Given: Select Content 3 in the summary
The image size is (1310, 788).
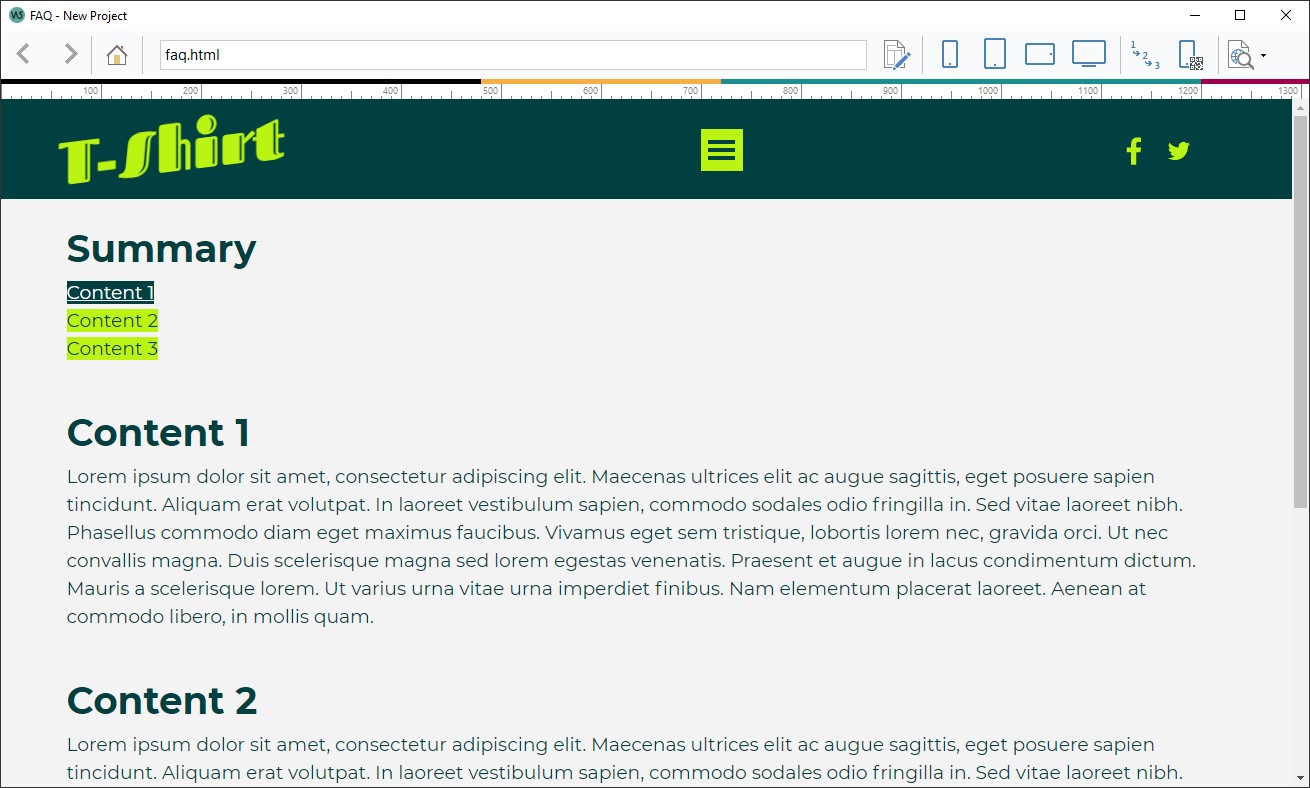Looking at the screenshot, I should 112,348.
